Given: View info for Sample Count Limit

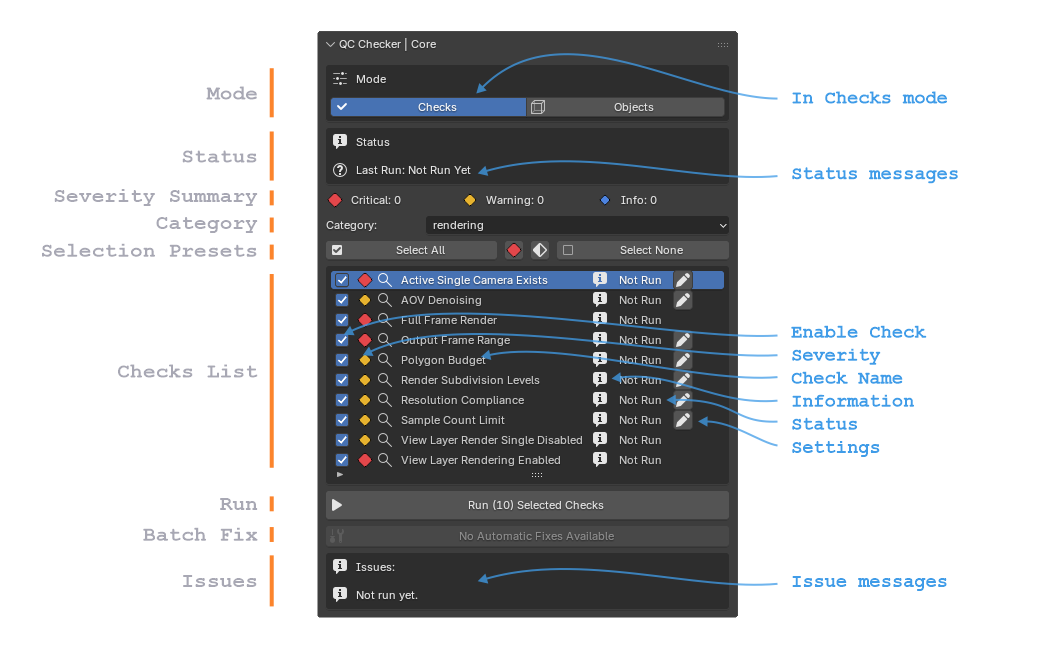Looking at the screenshot, I should [x=599, y=419].
